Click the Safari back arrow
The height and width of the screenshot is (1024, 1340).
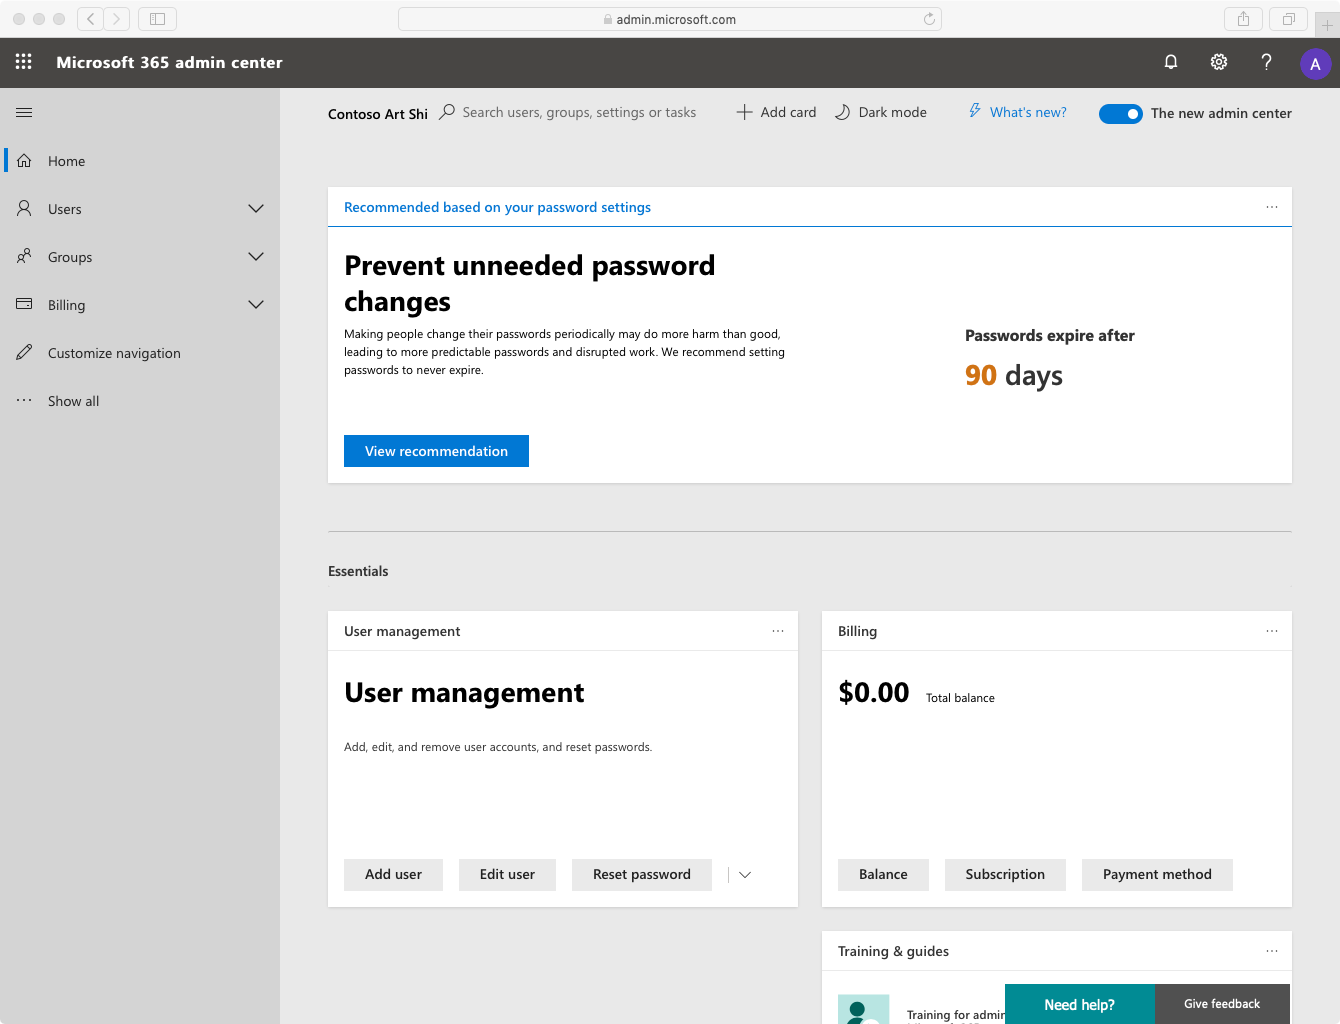(90, 19)
